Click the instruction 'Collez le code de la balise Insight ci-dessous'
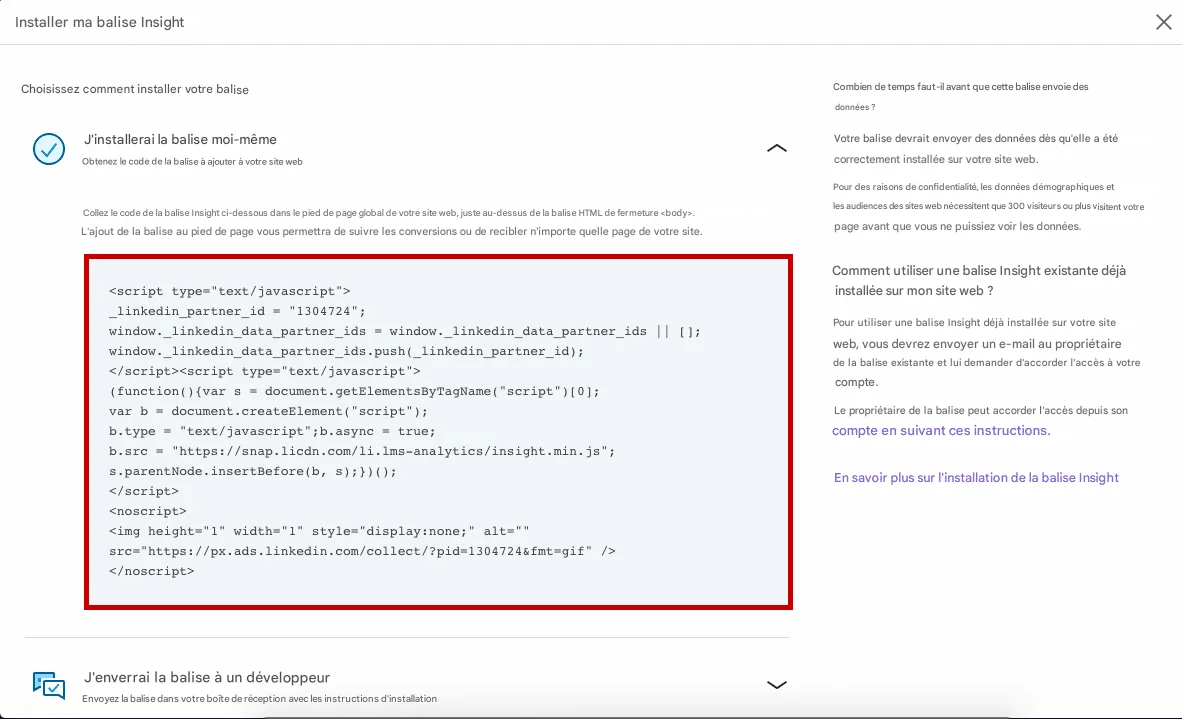Image resolution: width=1182 pixels, height=719 pixels. [x=389, y=213]
